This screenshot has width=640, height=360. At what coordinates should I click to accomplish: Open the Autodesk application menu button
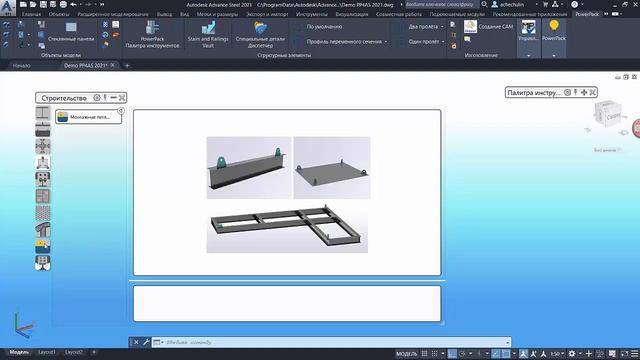pyautogui.click(x=8, y=7)
